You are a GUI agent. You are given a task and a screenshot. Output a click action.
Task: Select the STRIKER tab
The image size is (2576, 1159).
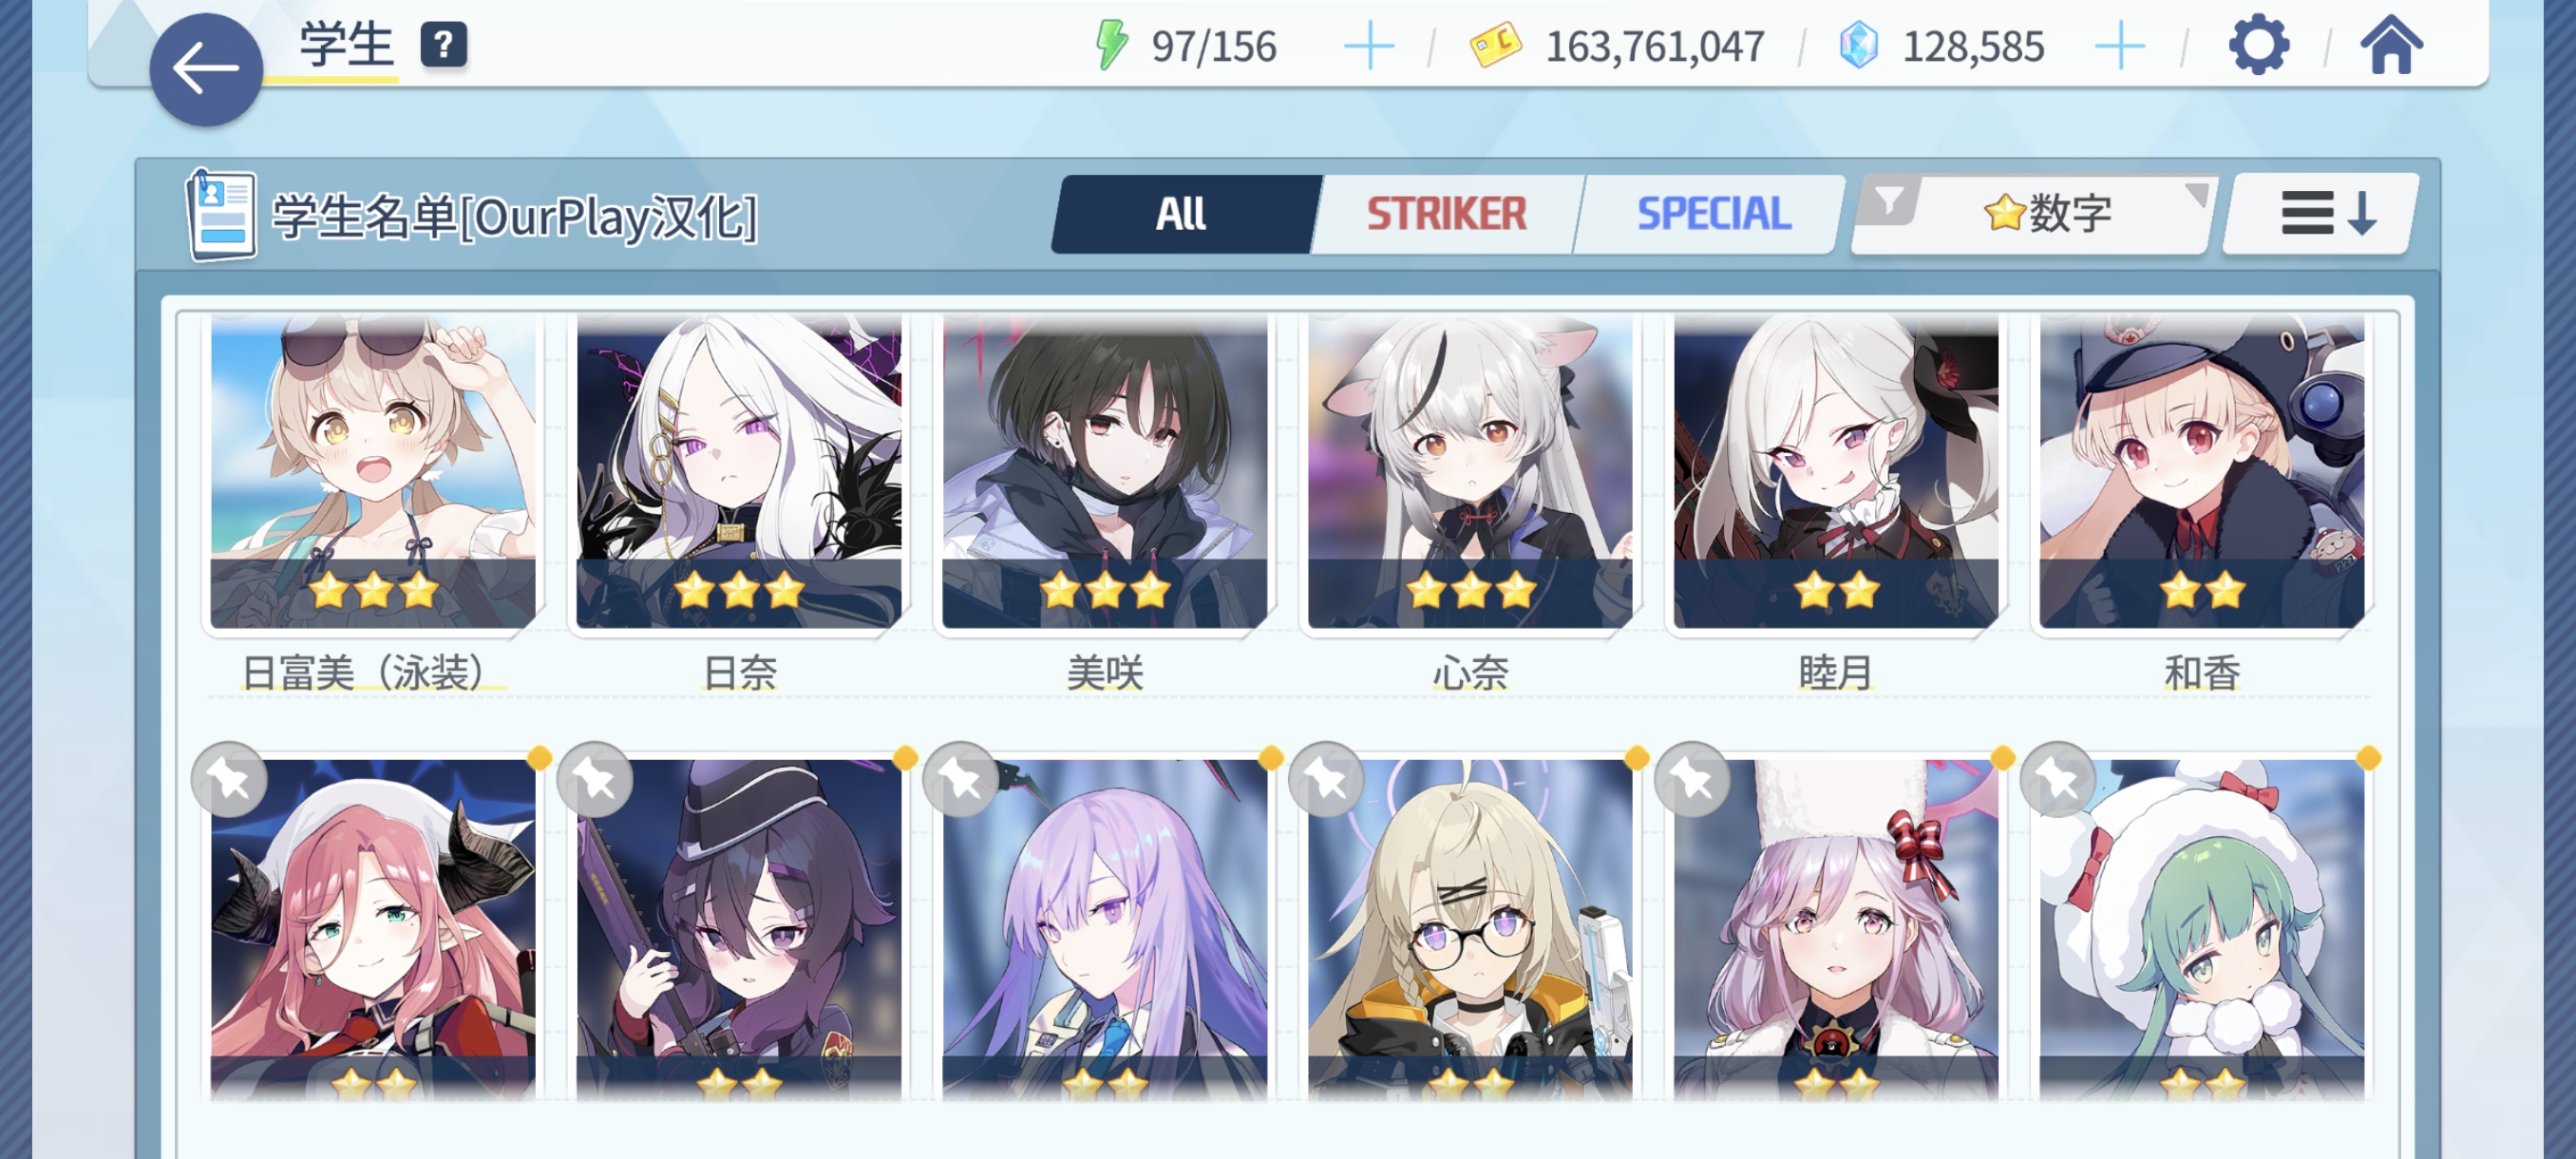pyautogui.click(x=1446, y=214)
